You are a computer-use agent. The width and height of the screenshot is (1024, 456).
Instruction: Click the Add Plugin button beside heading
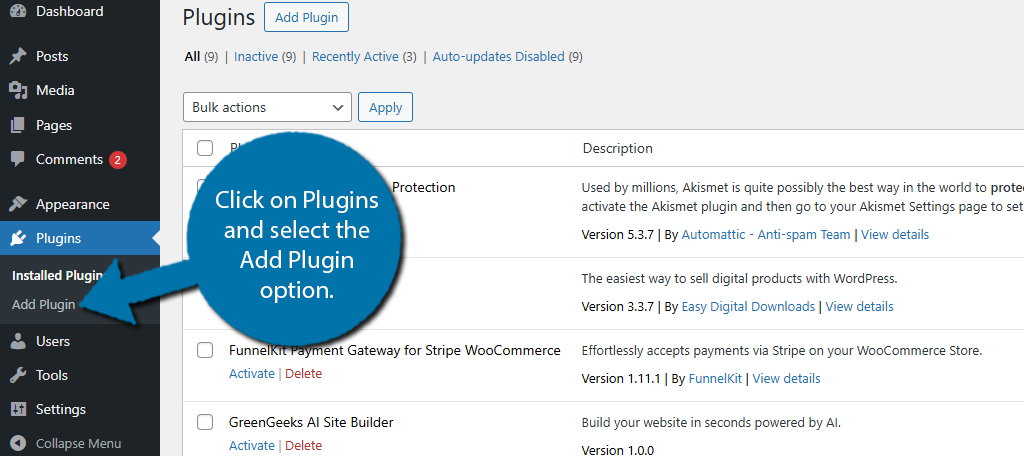306,17
